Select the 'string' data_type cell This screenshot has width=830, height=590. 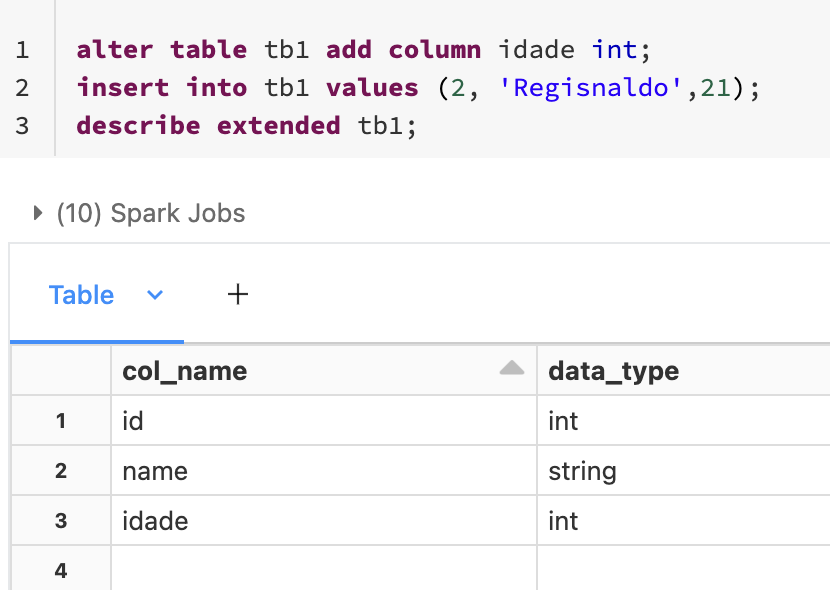683,470
